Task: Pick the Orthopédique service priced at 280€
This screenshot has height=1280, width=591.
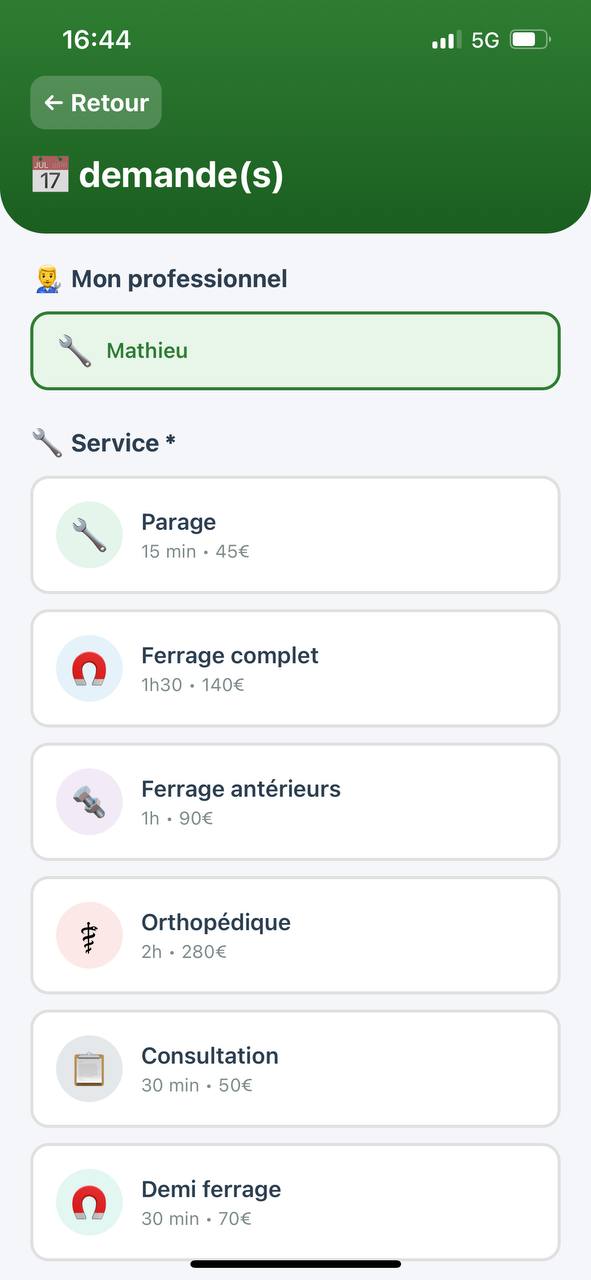Action: point(295,935)
